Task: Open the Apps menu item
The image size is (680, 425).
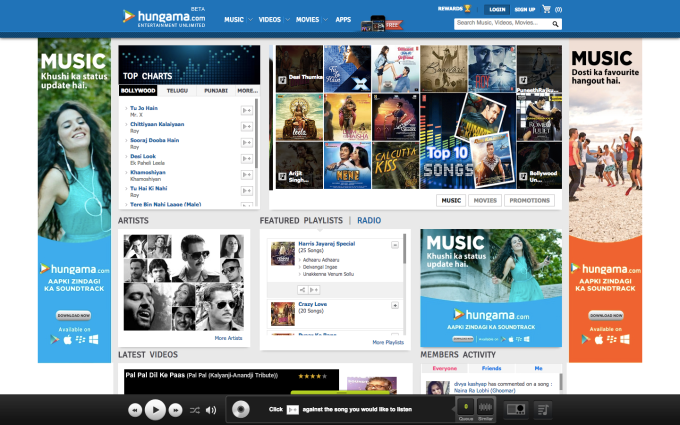Action: point(343,20)
